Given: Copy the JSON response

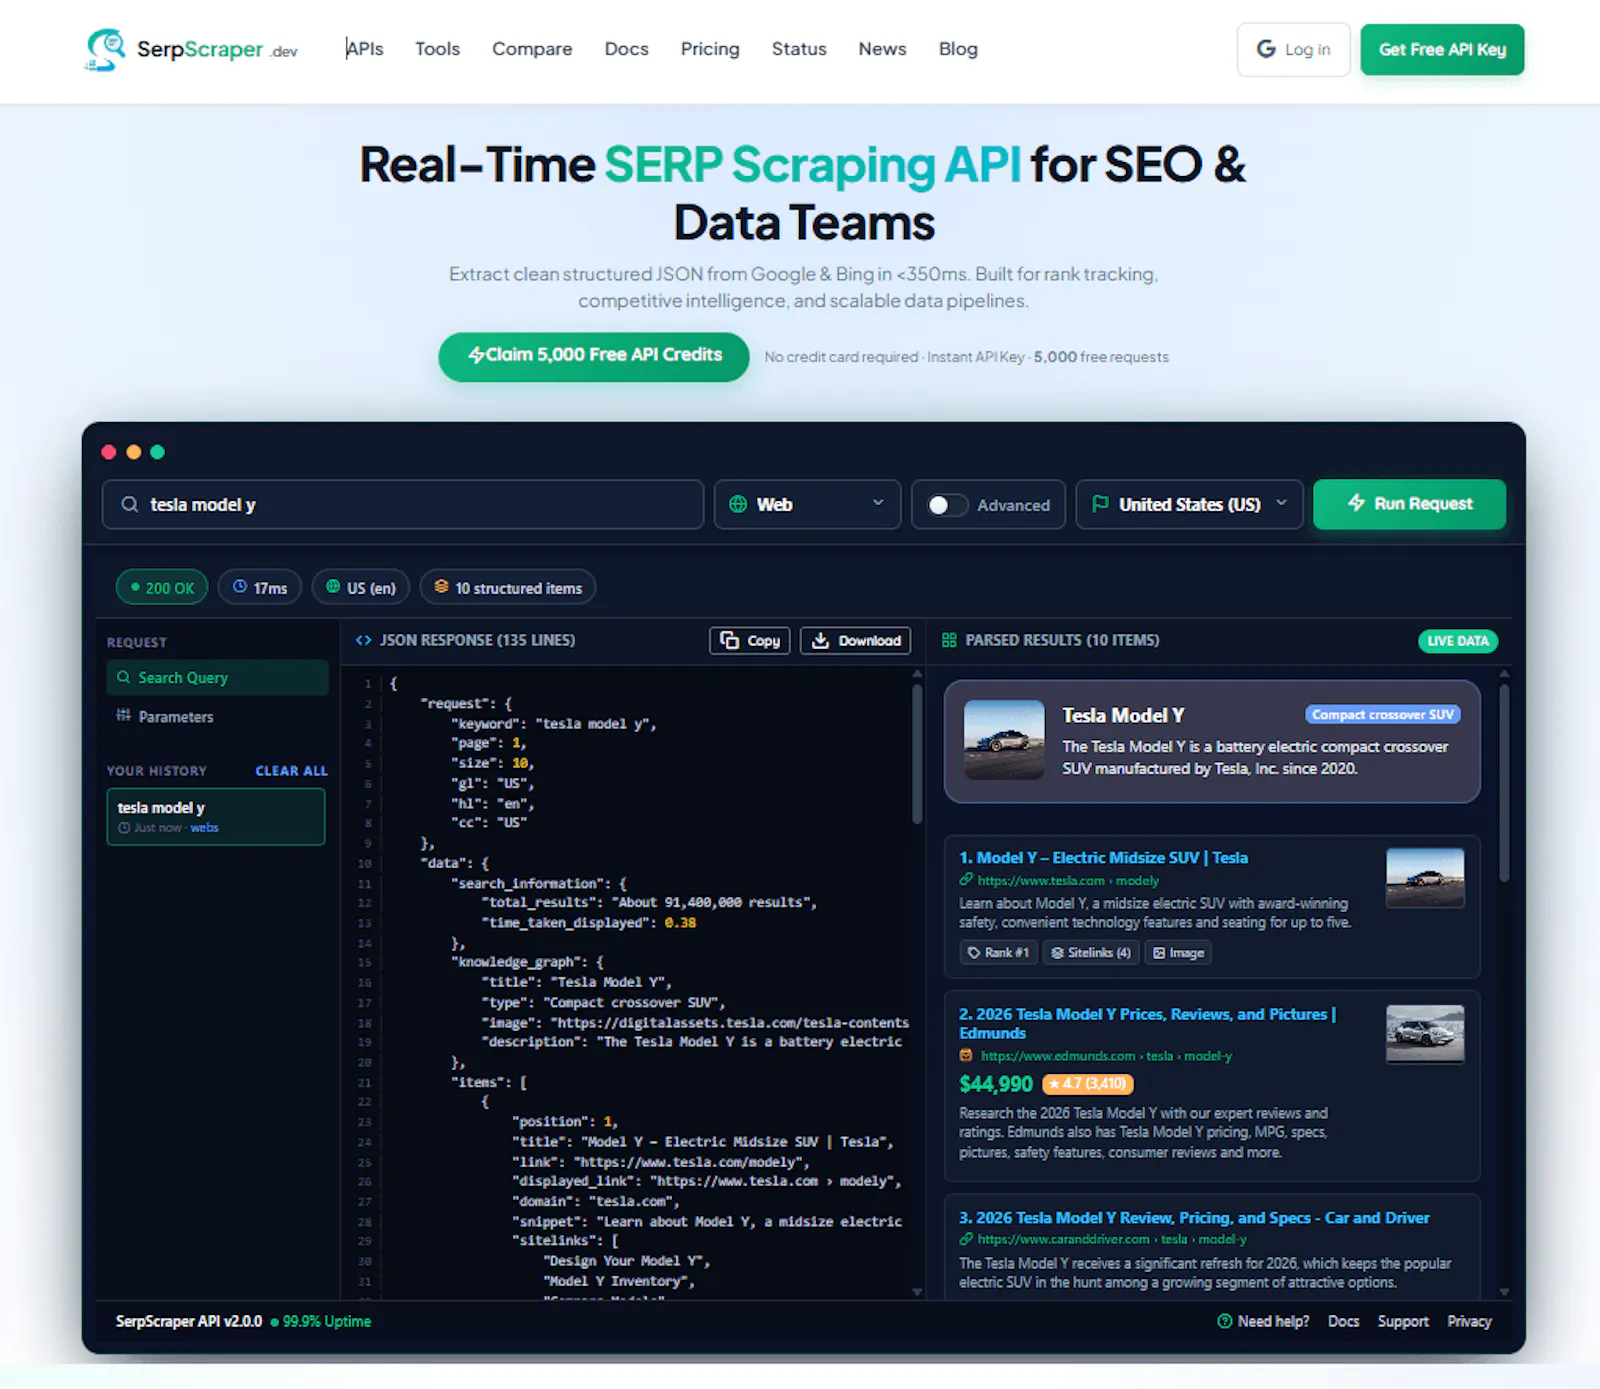Looking at the screenshot, I should tap(750, 640).
